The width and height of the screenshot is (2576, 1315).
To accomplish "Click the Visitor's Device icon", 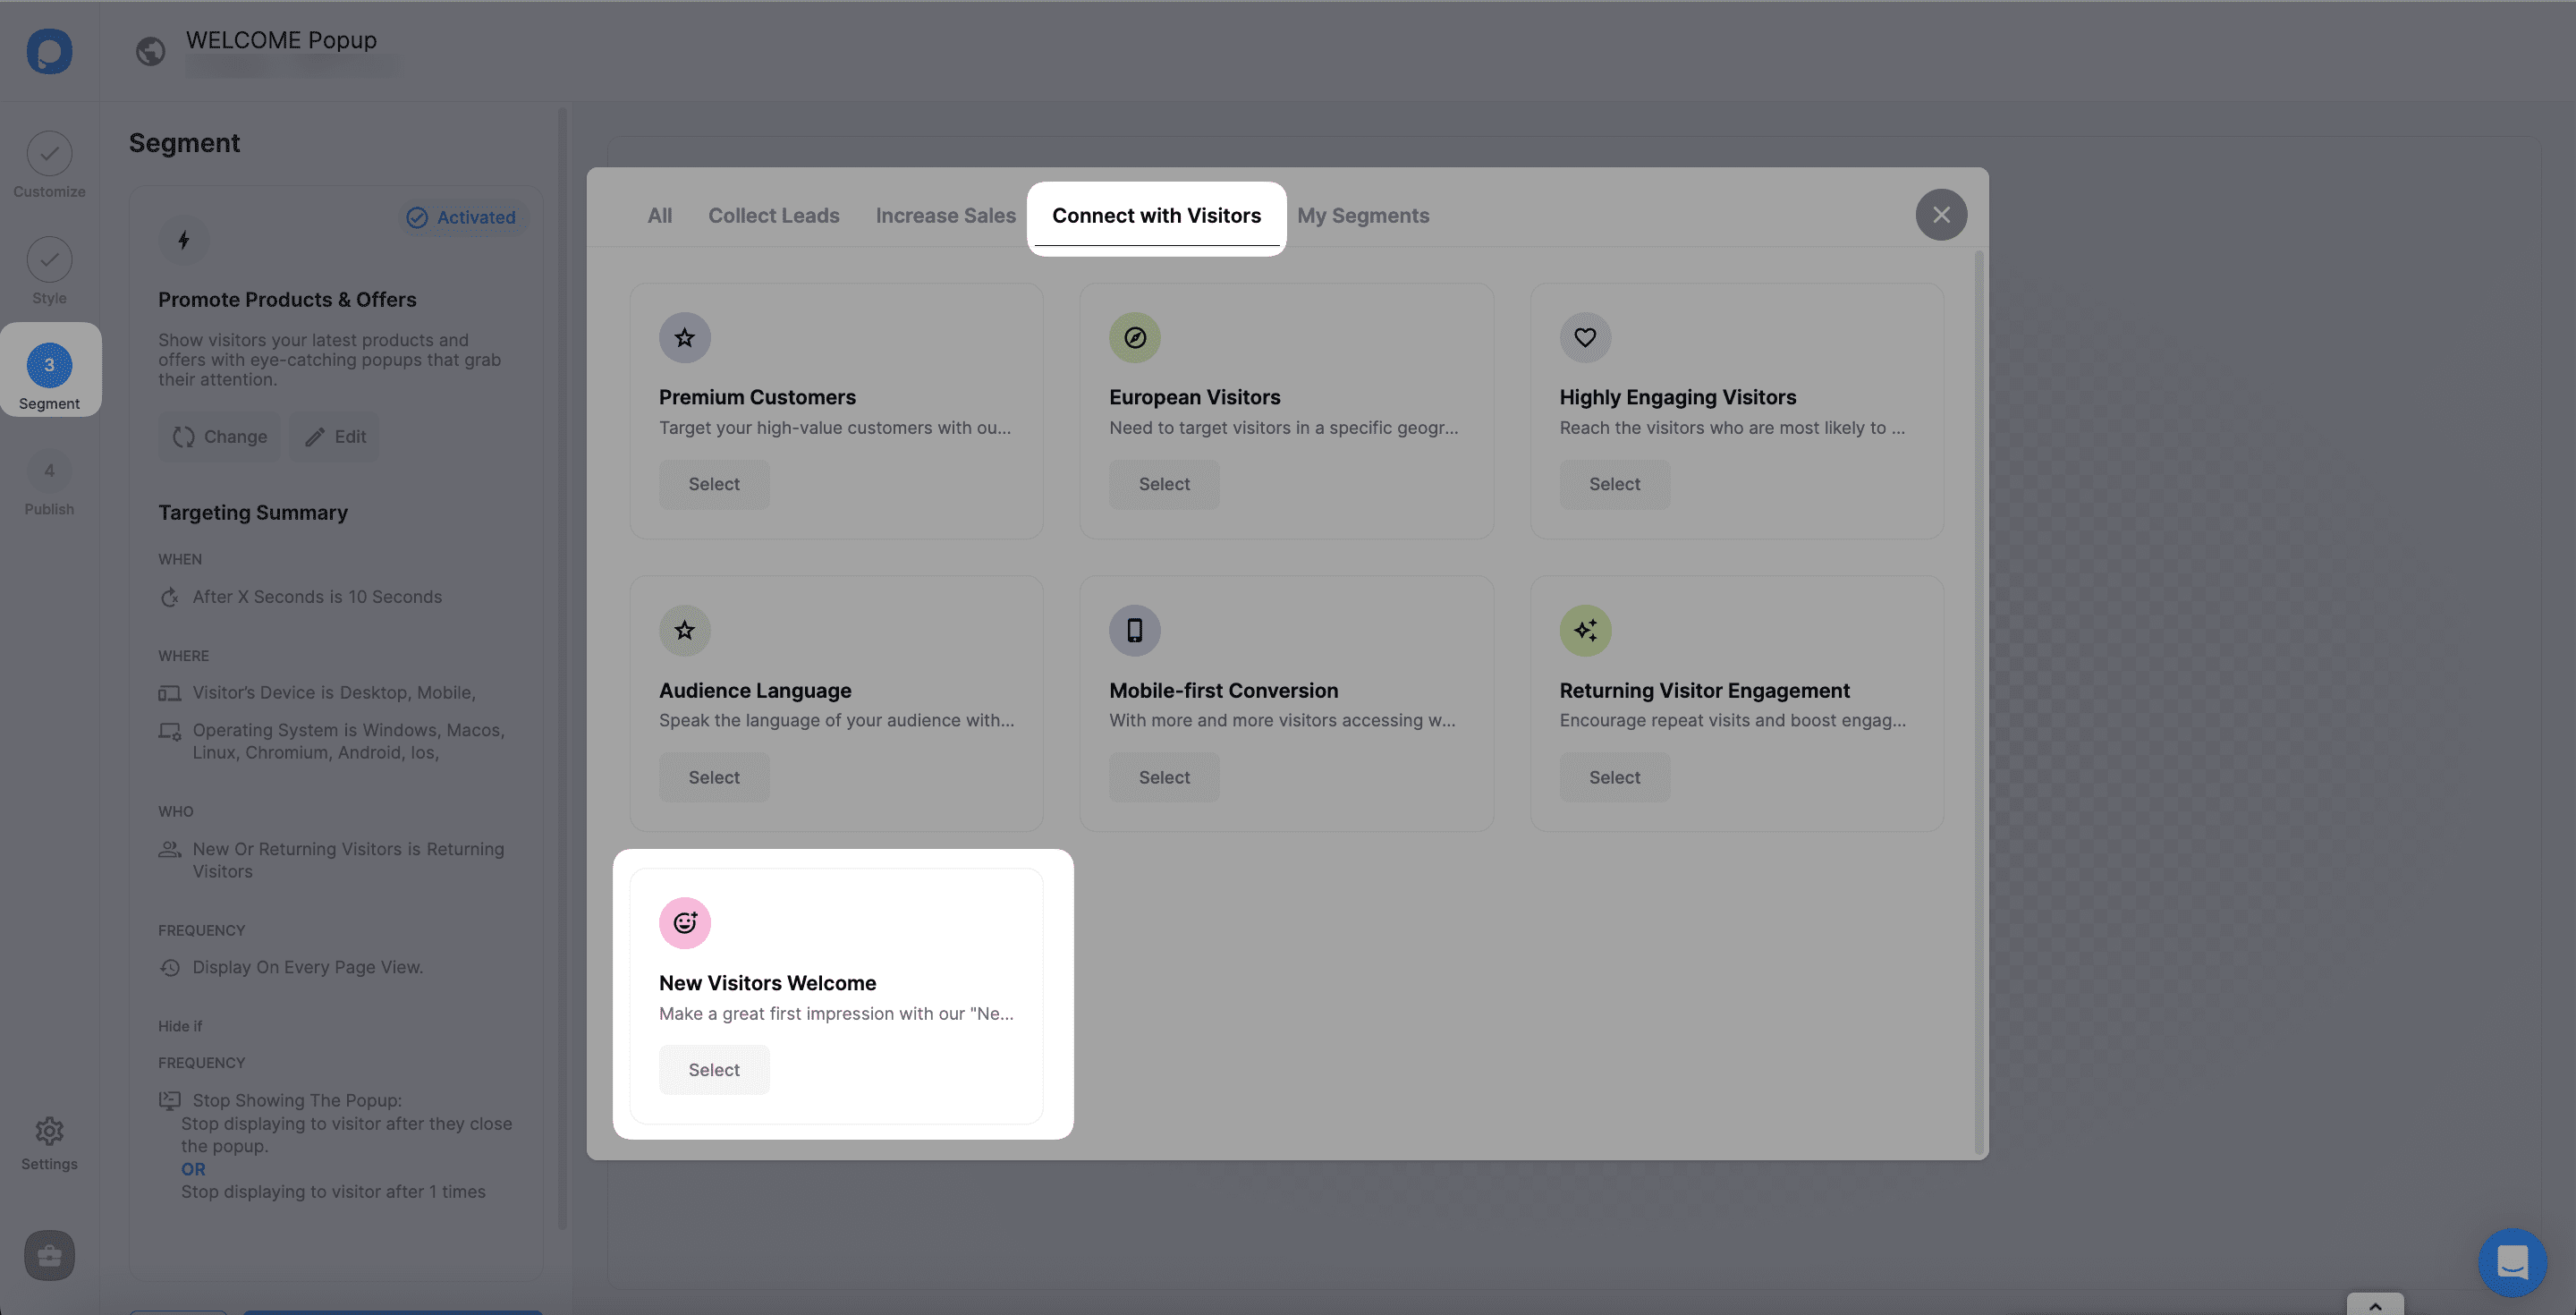I will 170,693.
